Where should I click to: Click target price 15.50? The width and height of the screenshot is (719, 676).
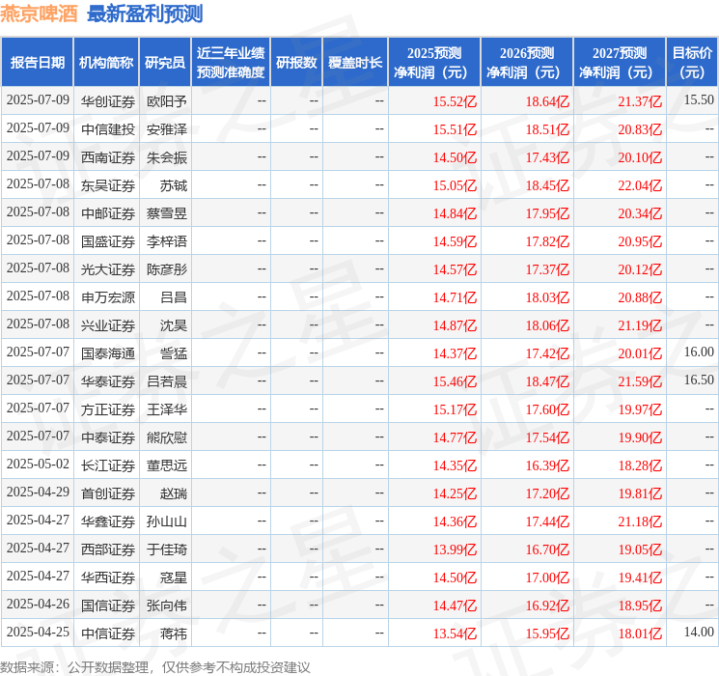[x=699, y=100]
